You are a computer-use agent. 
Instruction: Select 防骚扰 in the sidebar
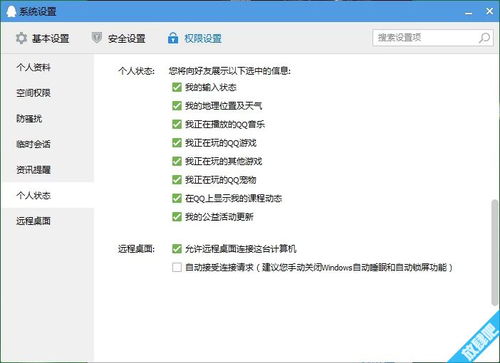point(48,119)
